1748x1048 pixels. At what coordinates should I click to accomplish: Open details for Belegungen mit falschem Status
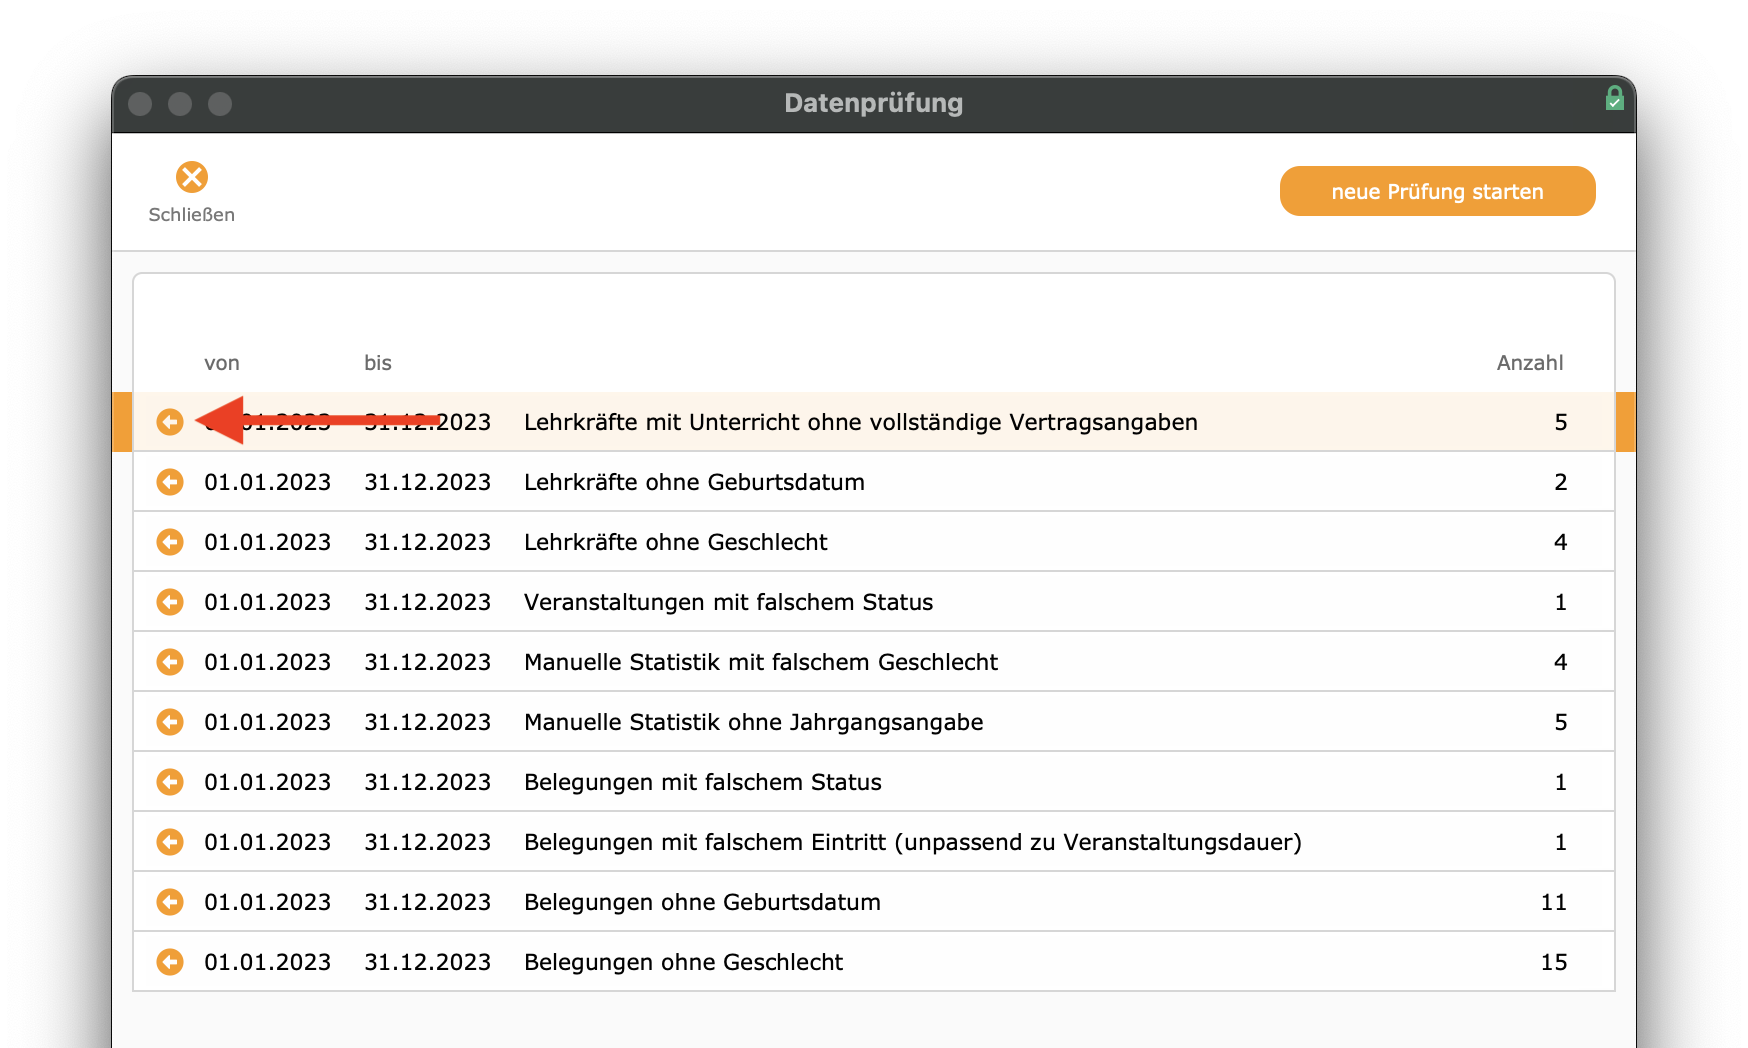click(x=170, y=782)
